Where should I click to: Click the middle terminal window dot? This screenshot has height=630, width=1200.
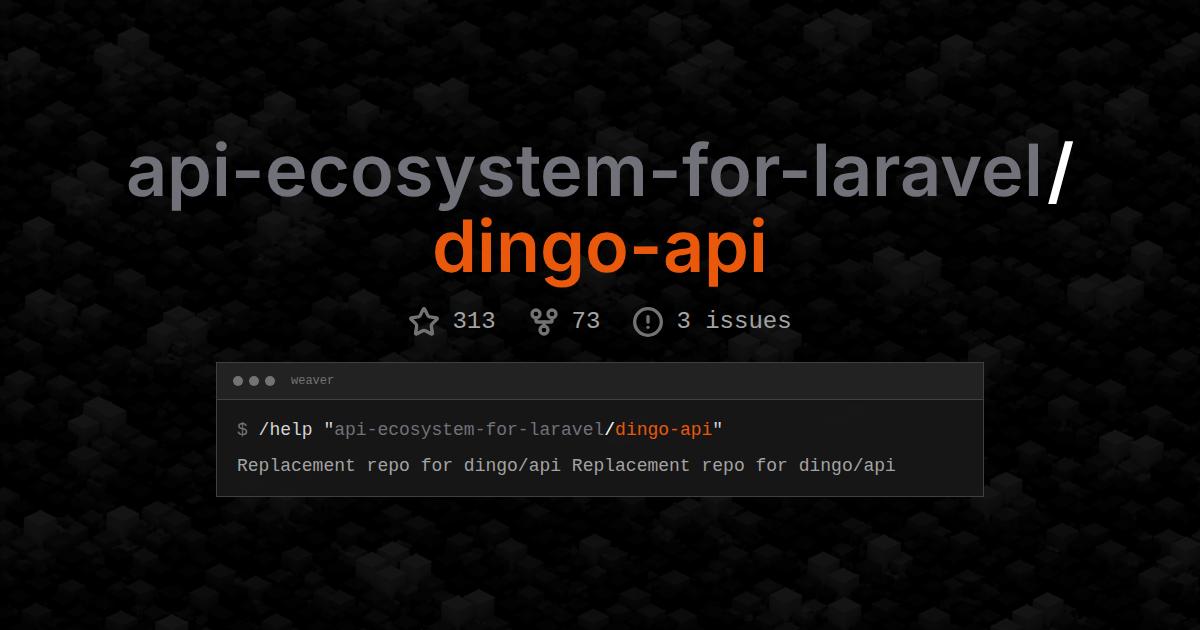[254, 381]
